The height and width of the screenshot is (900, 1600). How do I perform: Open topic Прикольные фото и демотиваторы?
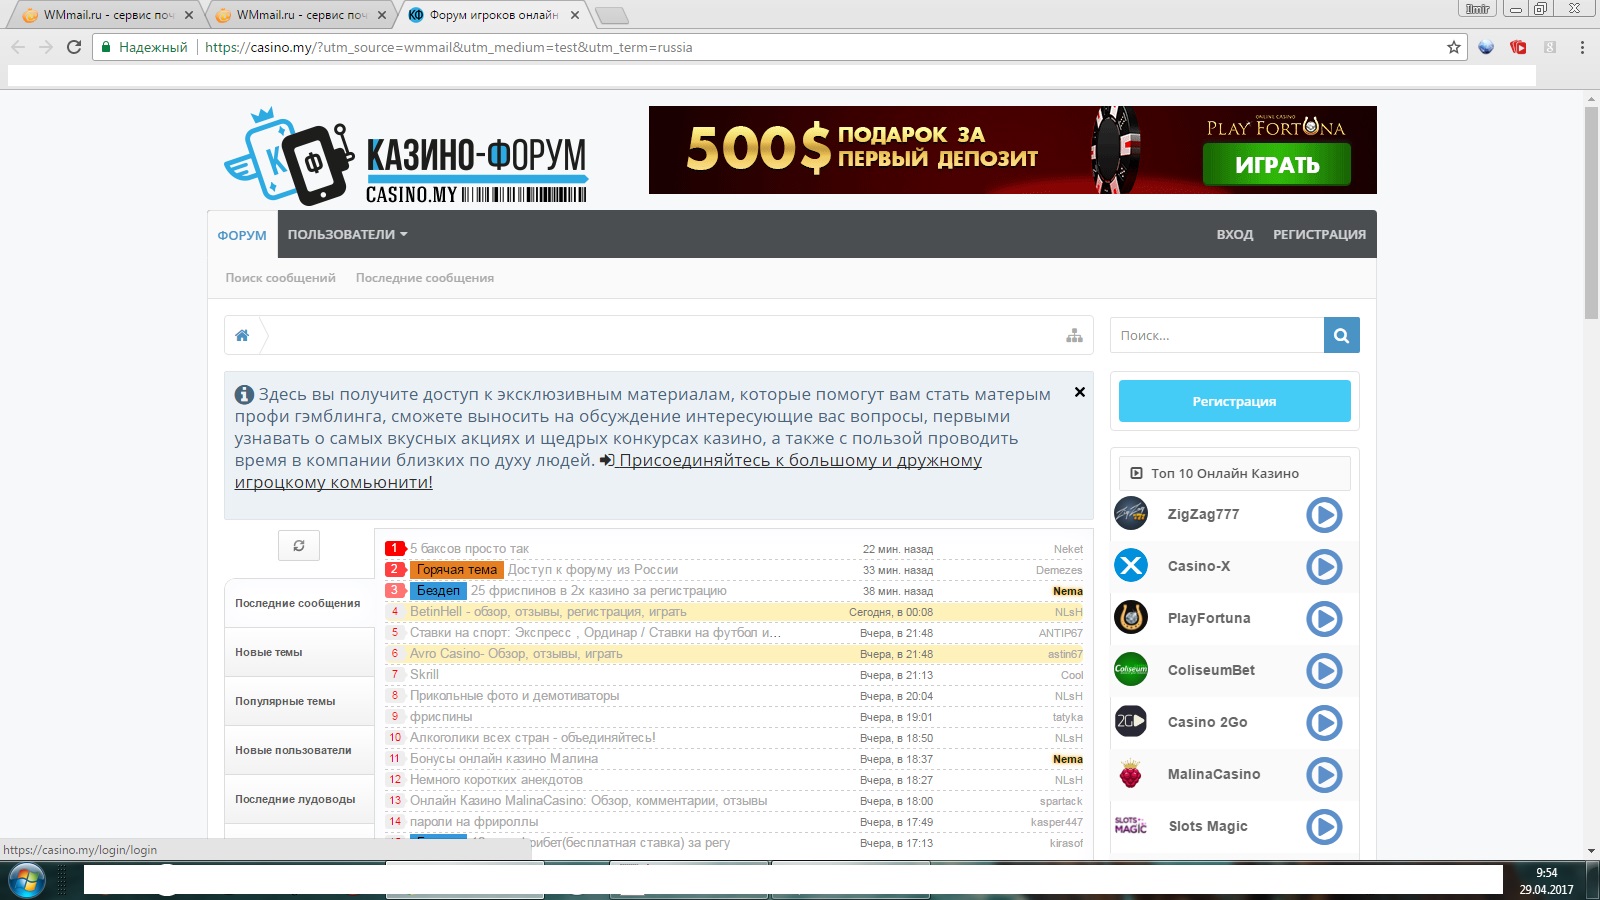click(x=514, y=696)
